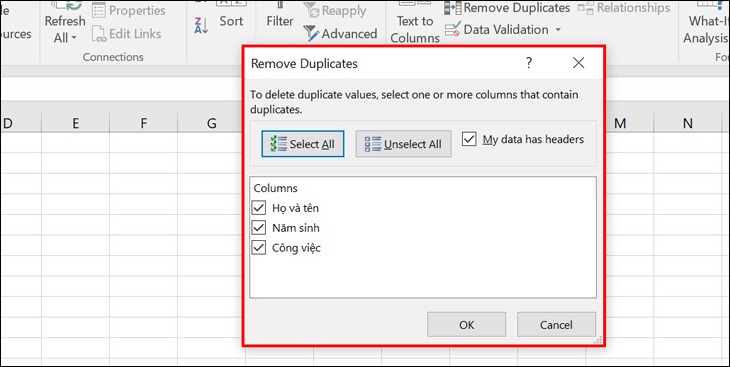Expand the Refresh All dropdown arrow
The width and height of the screenshot is (730, 367).
point(74,38)
